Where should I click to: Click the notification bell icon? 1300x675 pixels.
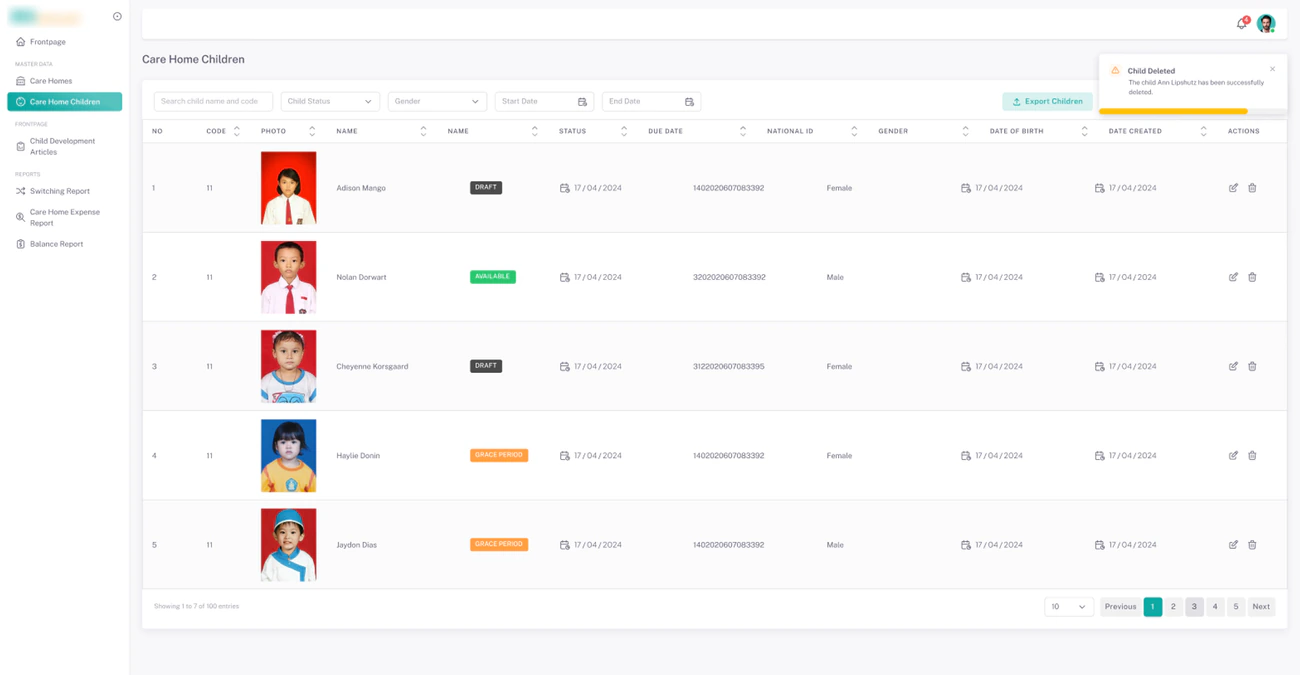(1242, 23)
